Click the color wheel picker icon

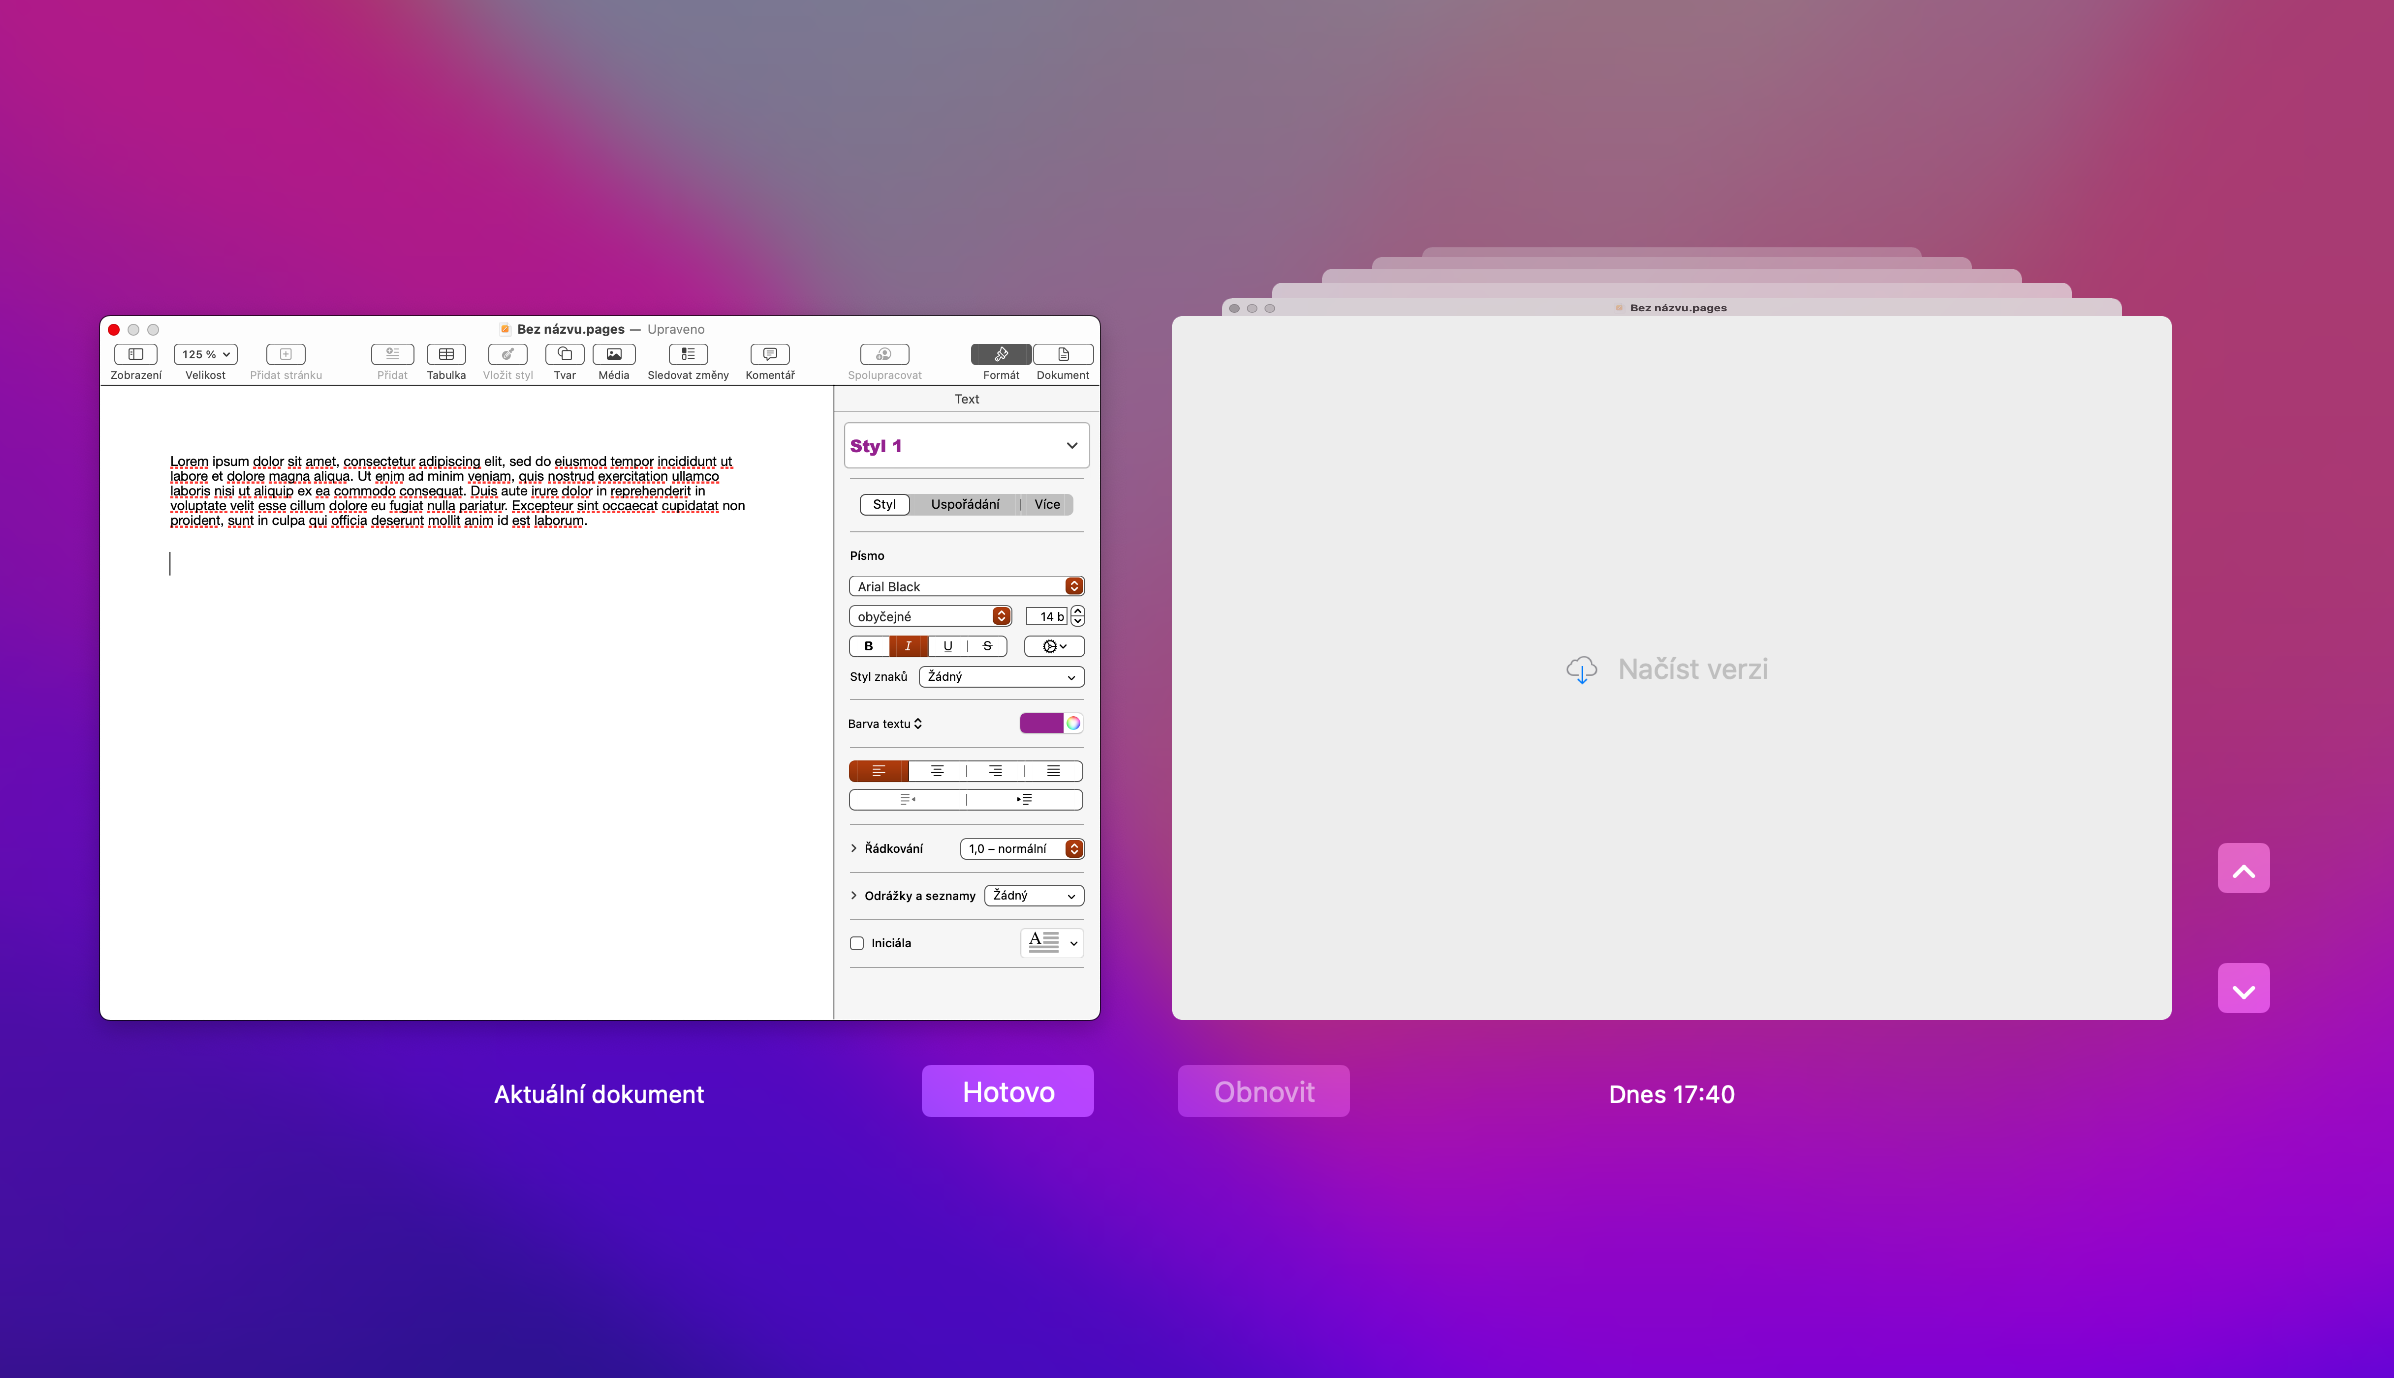[x=1073, y=723]
